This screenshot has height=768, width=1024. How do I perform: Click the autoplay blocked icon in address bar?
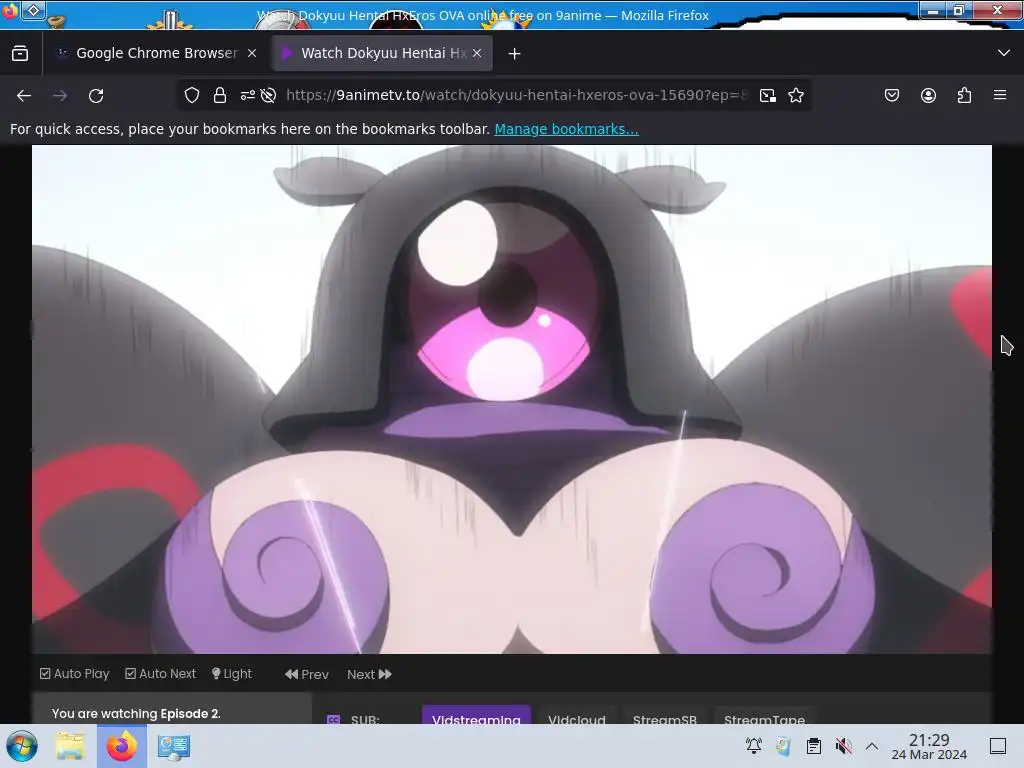pos(268,95)
